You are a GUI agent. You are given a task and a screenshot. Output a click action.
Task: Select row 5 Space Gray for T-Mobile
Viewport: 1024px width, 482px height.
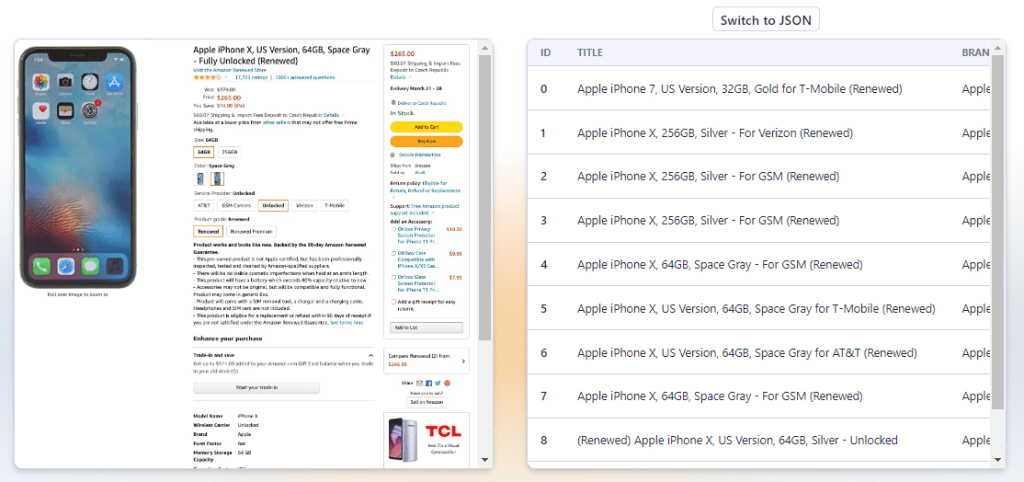point(758,308)
